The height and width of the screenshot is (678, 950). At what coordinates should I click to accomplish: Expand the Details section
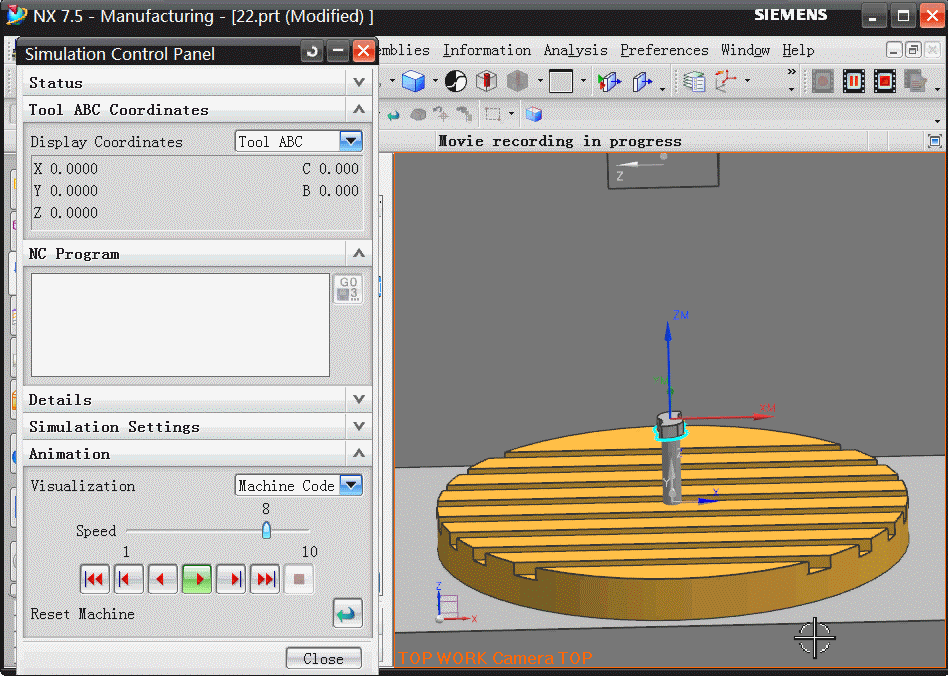(359, 399)
